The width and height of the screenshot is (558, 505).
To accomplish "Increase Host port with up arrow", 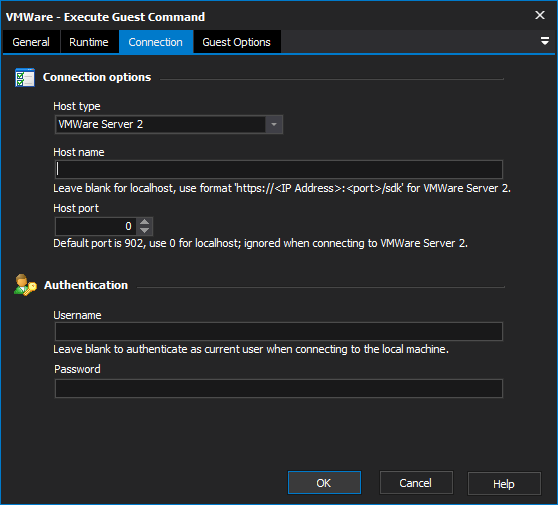I will click(144, 222).
